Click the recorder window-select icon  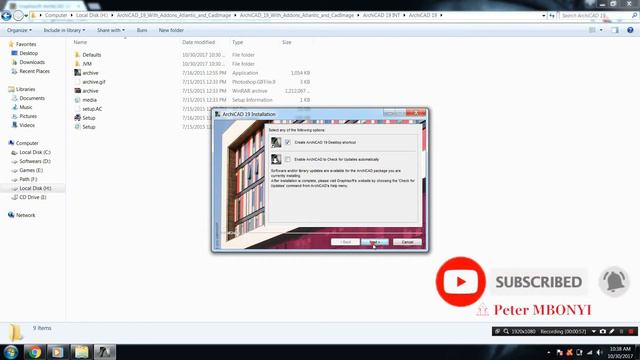pyautogui.click(x=498, y=331)
